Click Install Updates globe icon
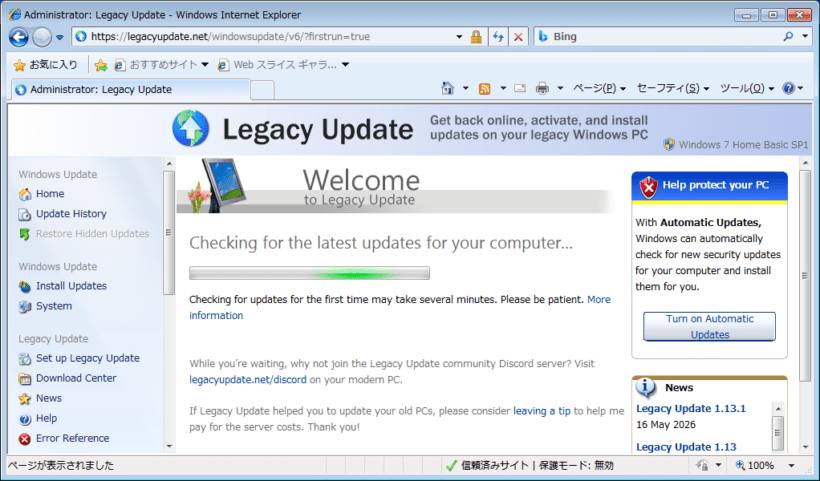The height and width of the screenshot is (481, 820). point(25,287)
